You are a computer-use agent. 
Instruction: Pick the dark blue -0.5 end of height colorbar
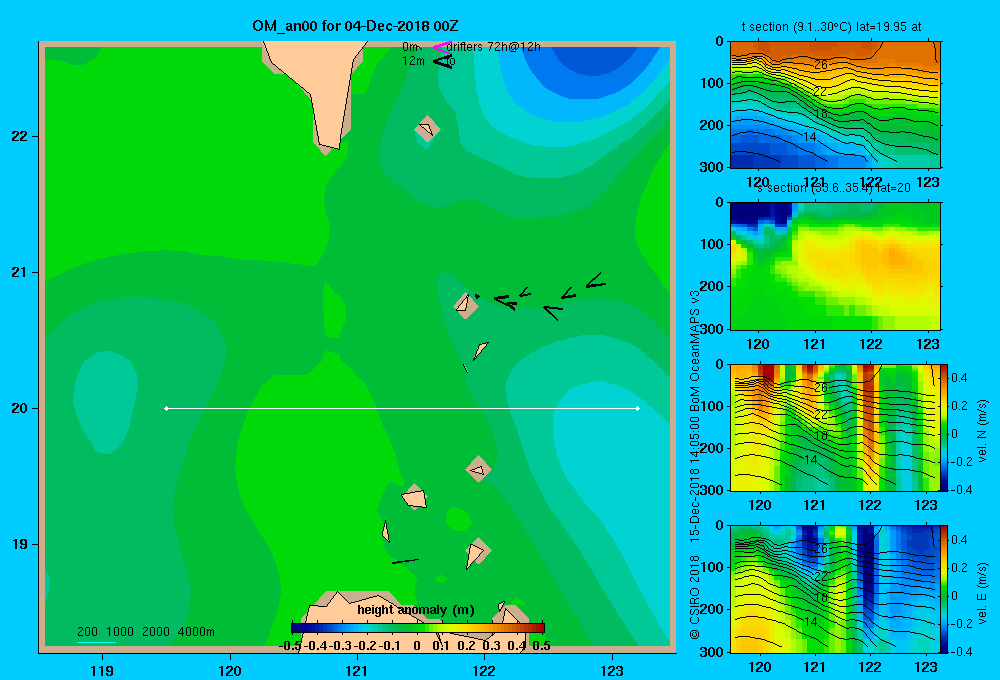click(296, 628)
